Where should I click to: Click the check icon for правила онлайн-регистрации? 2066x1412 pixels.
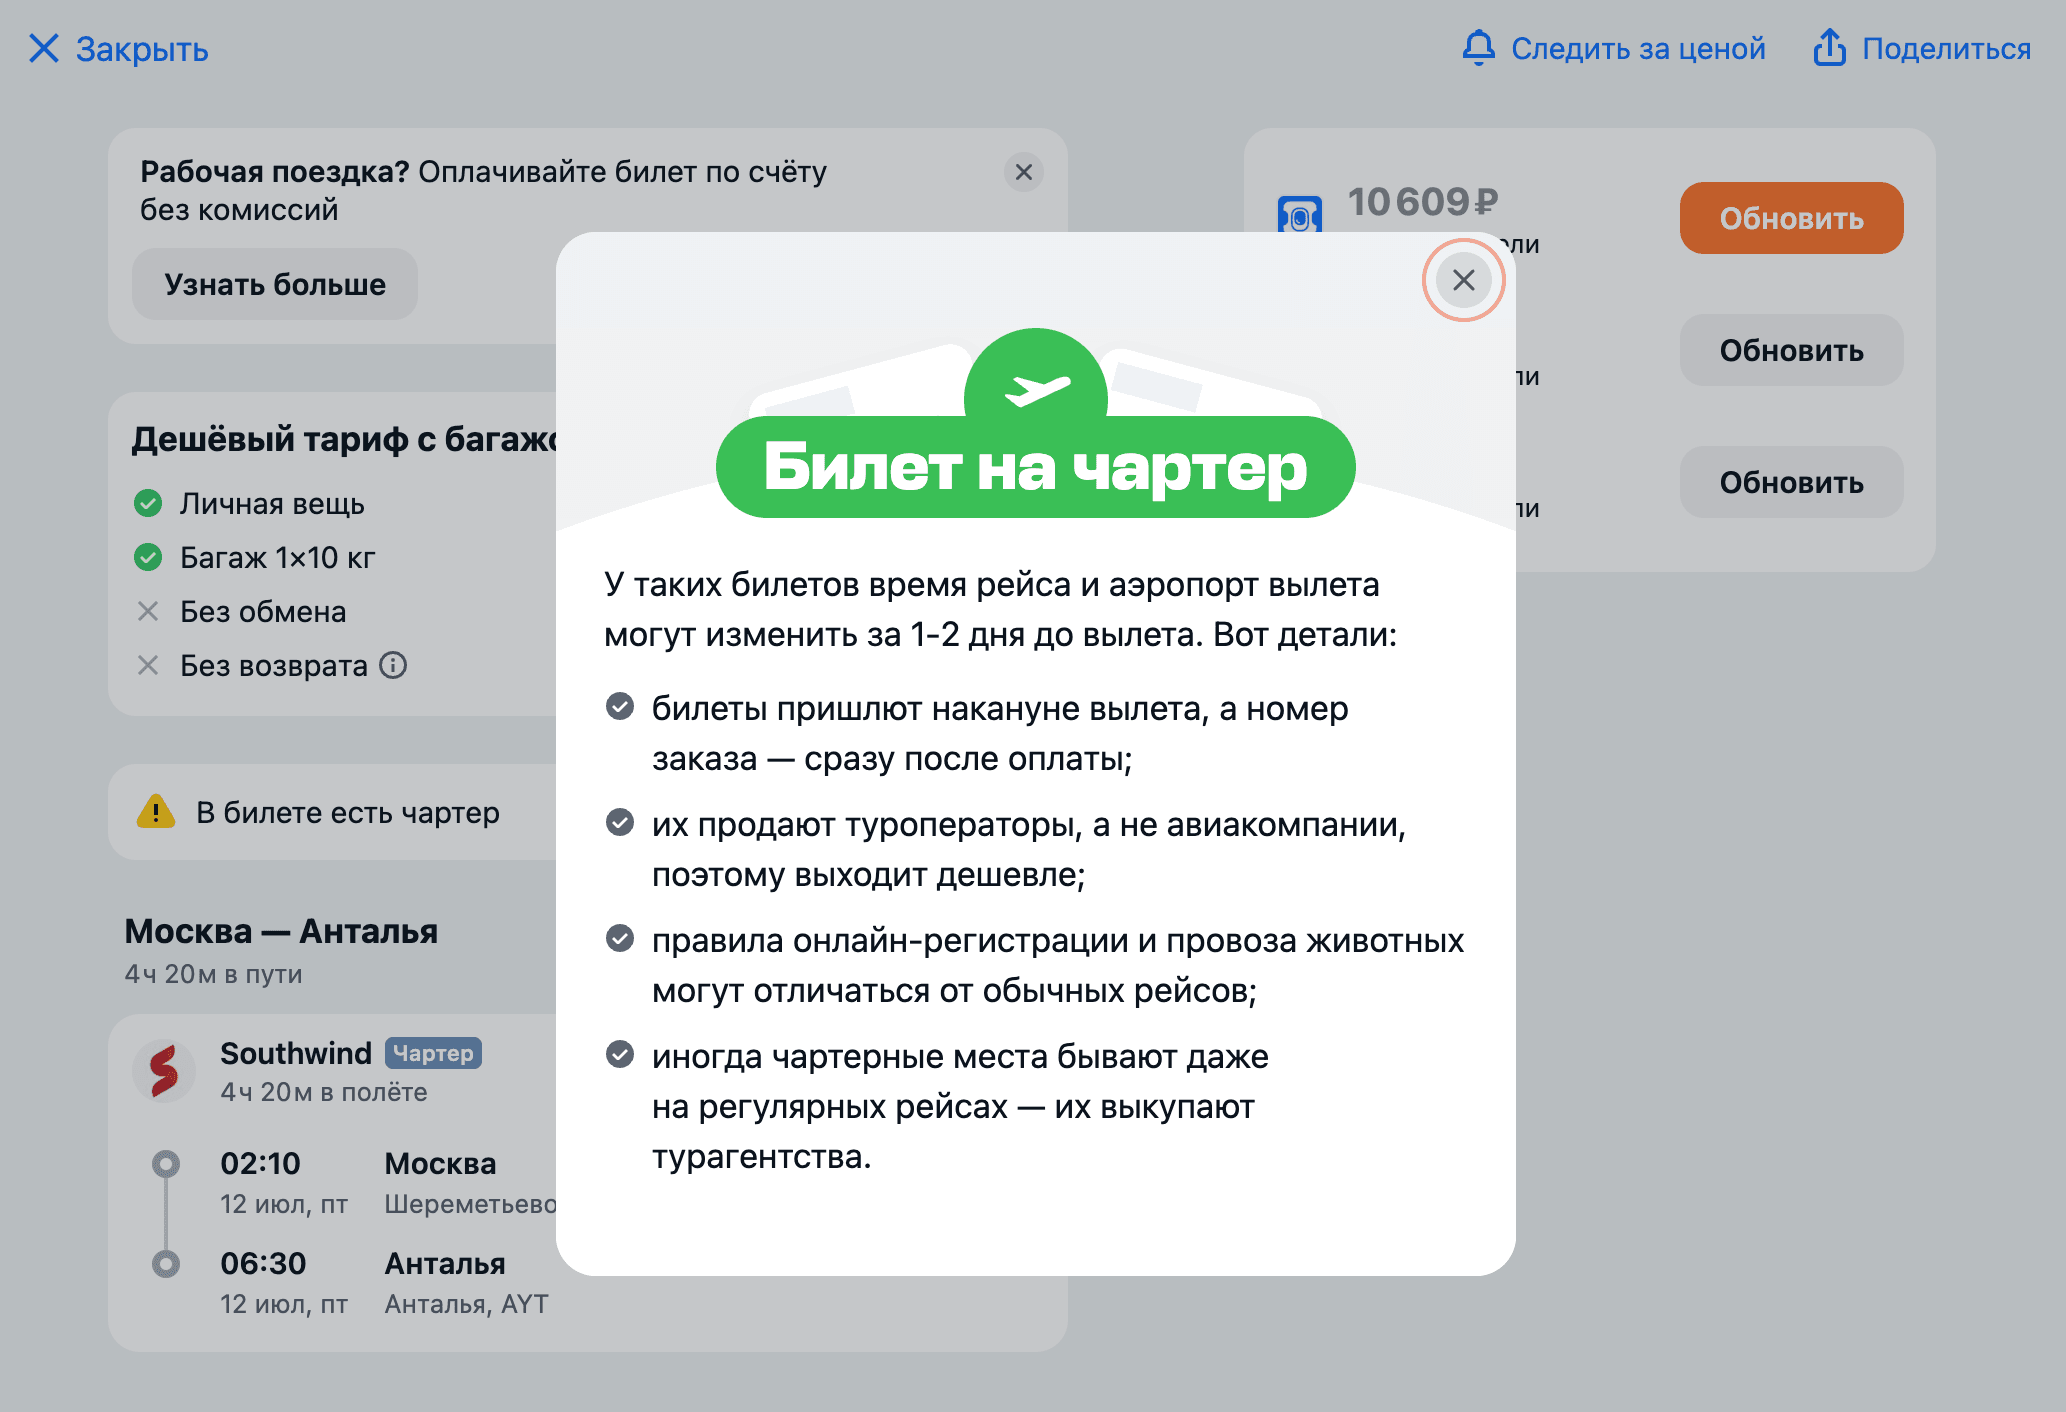[x=620, y=939]
